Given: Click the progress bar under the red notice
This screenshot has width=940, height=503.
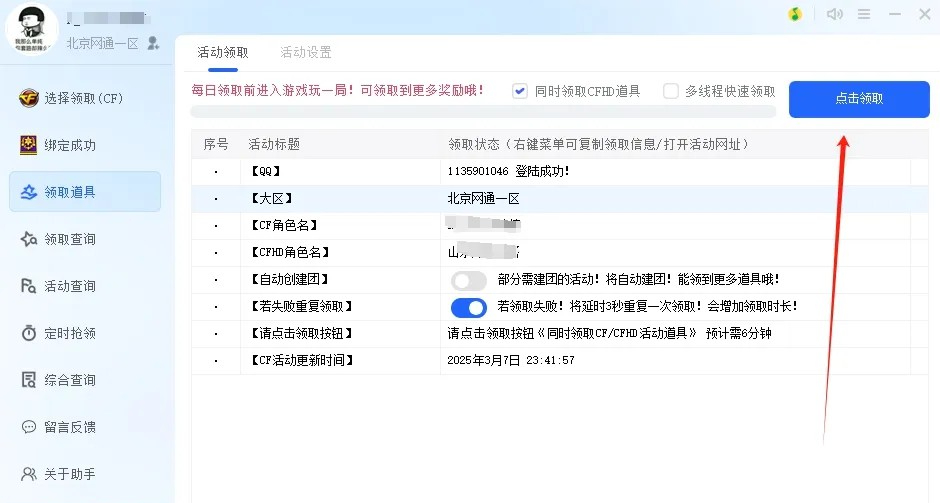Looking at the screenshot, I should coord(483,112).
